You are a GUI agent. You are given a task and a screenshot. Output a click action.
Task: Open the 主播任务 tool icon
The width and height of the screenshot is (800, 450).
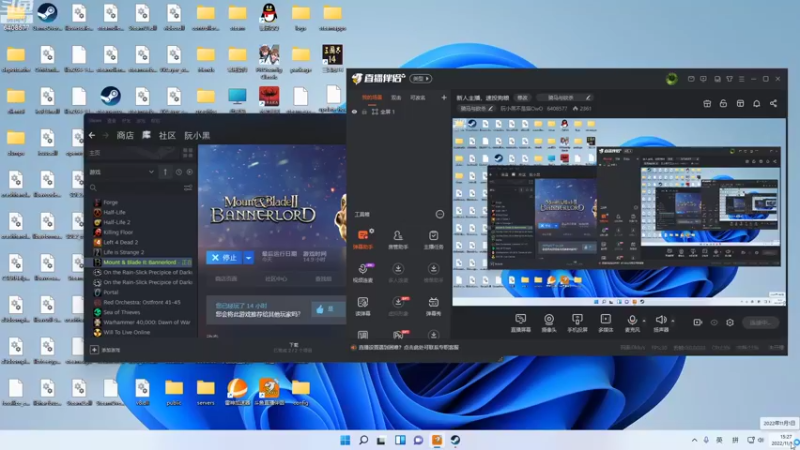pos(433,239)
